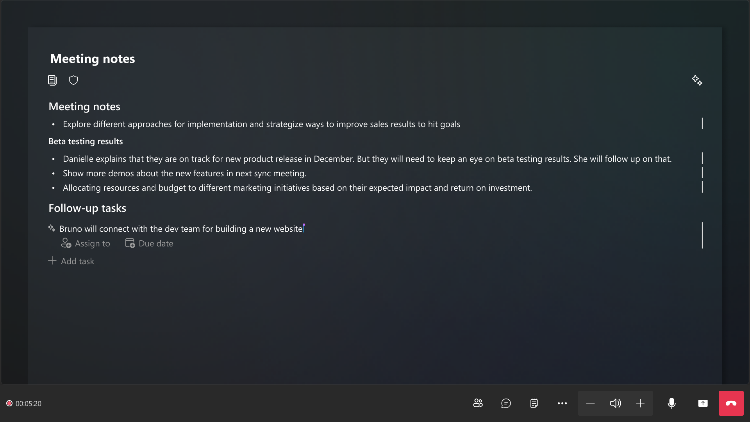Toggle the share screen button

coord(703,403)
